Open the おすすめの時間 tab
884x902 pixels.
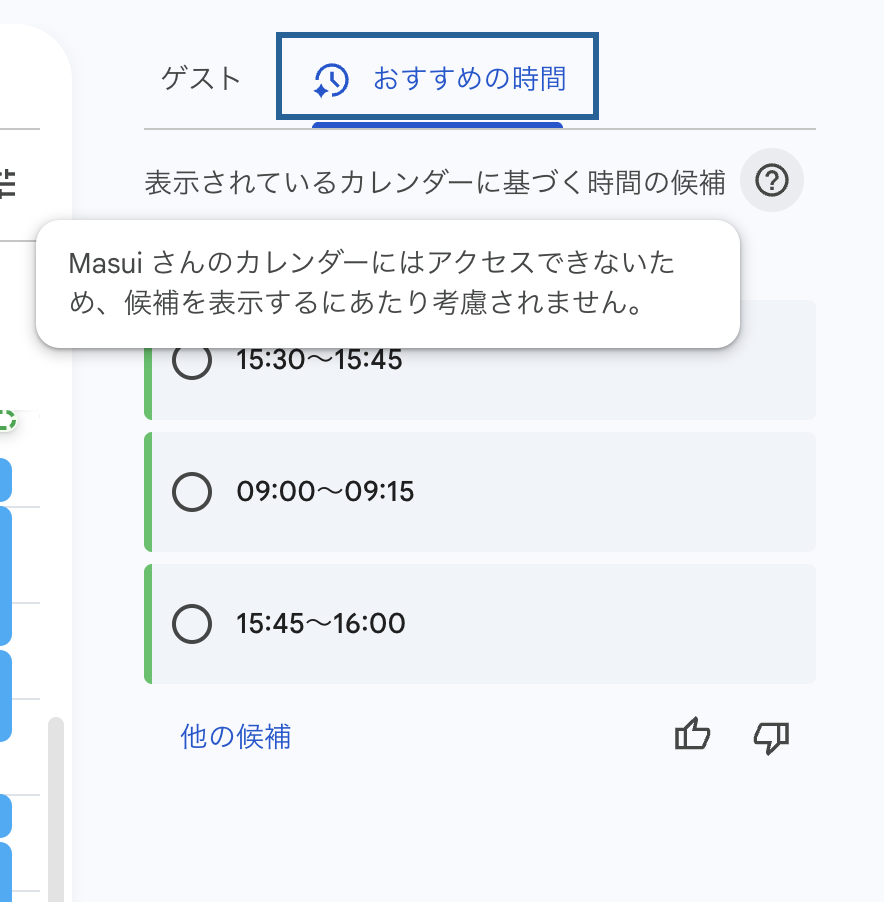469,78
